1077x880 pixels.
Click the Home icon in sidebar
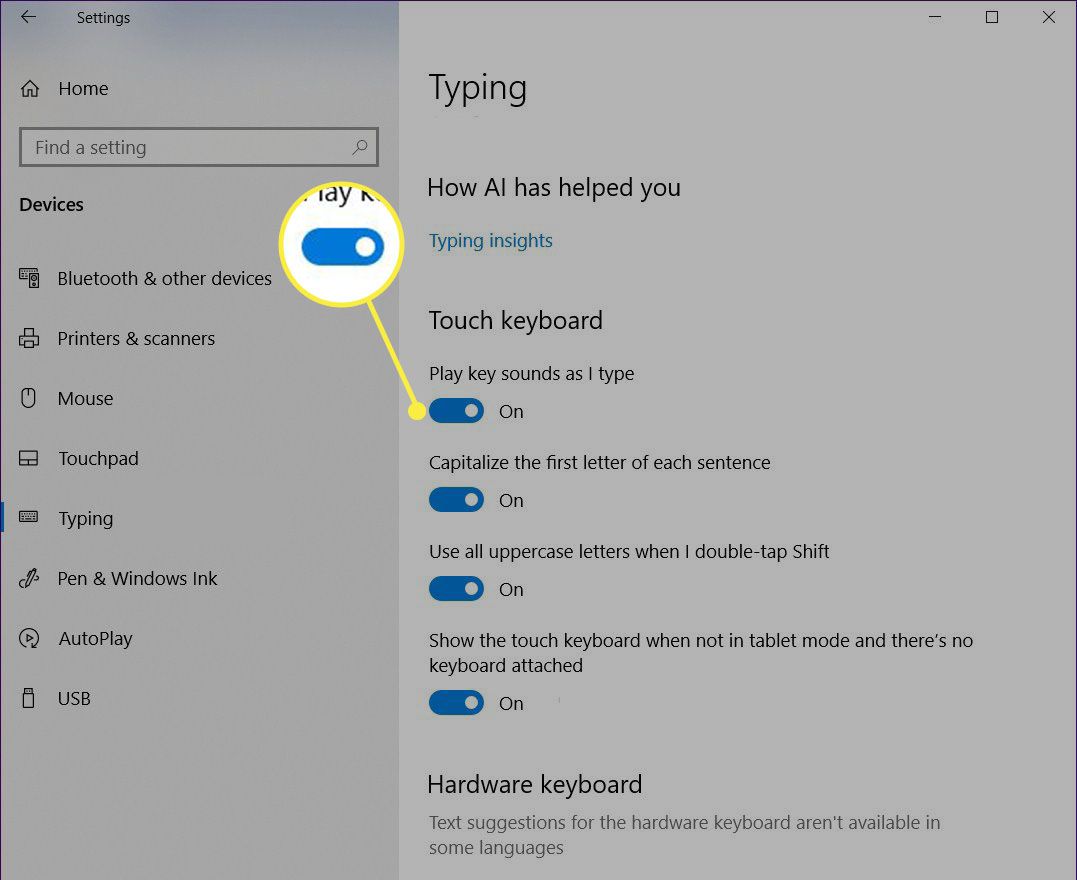pos(30,88)
